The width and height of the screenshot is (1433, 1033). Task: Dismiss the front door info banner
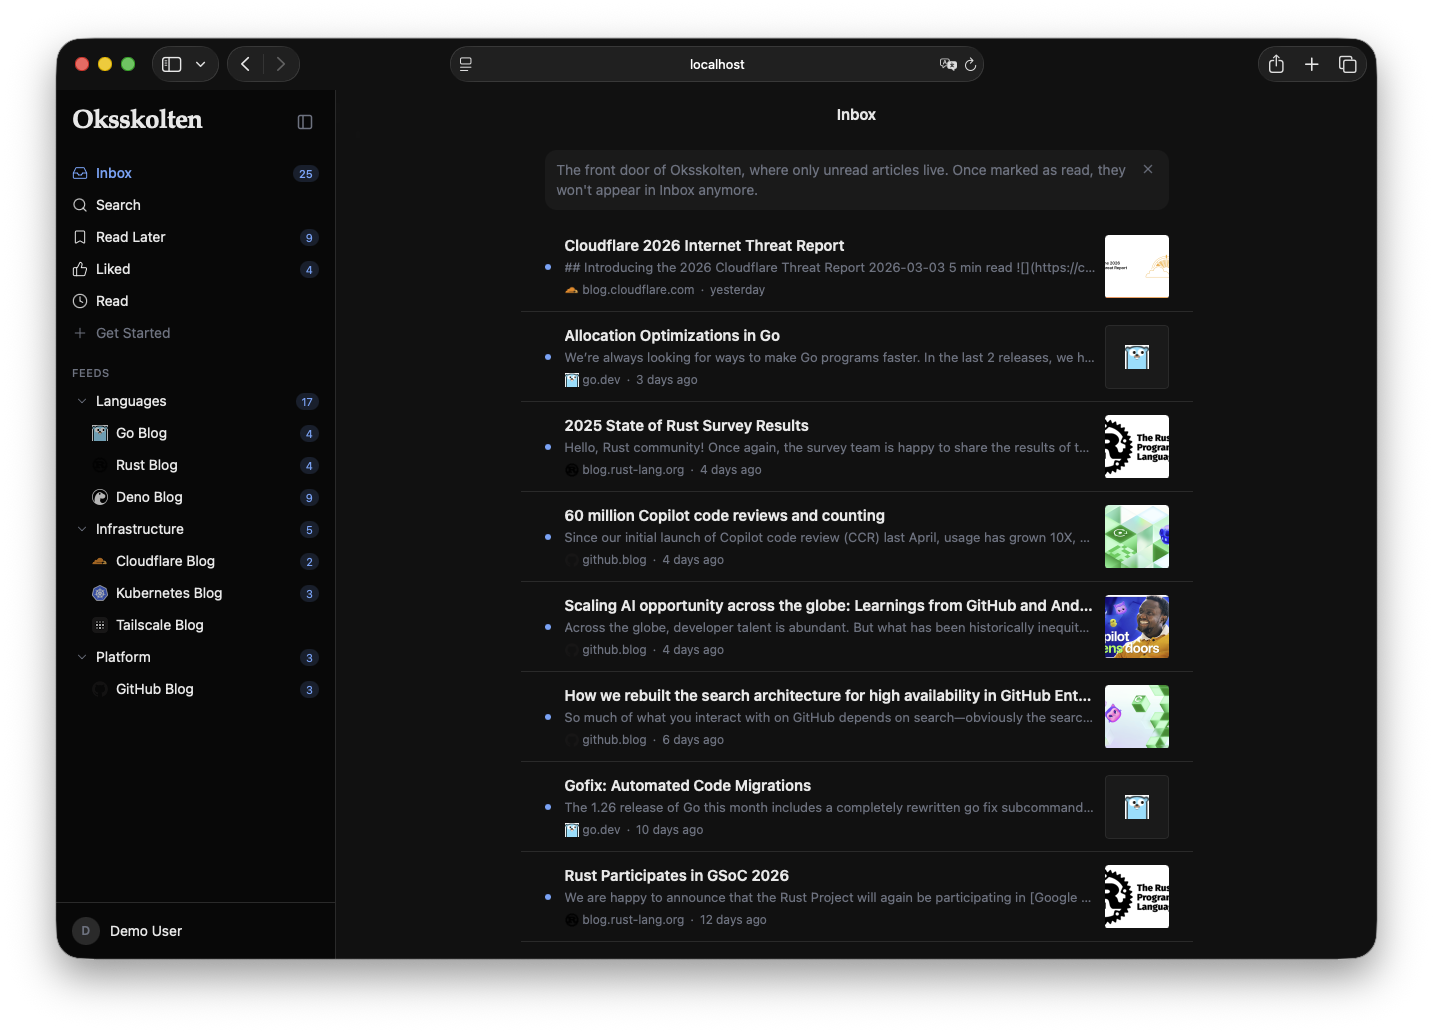pyautogui.click(x=1147, y=169)
